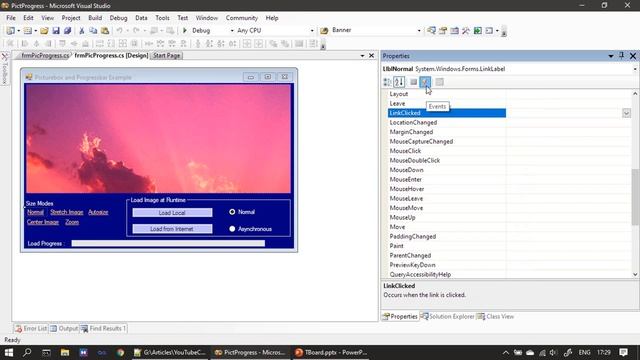Expand the Banner find combo box
Screen dimensions: 640x360
[419, 31]
